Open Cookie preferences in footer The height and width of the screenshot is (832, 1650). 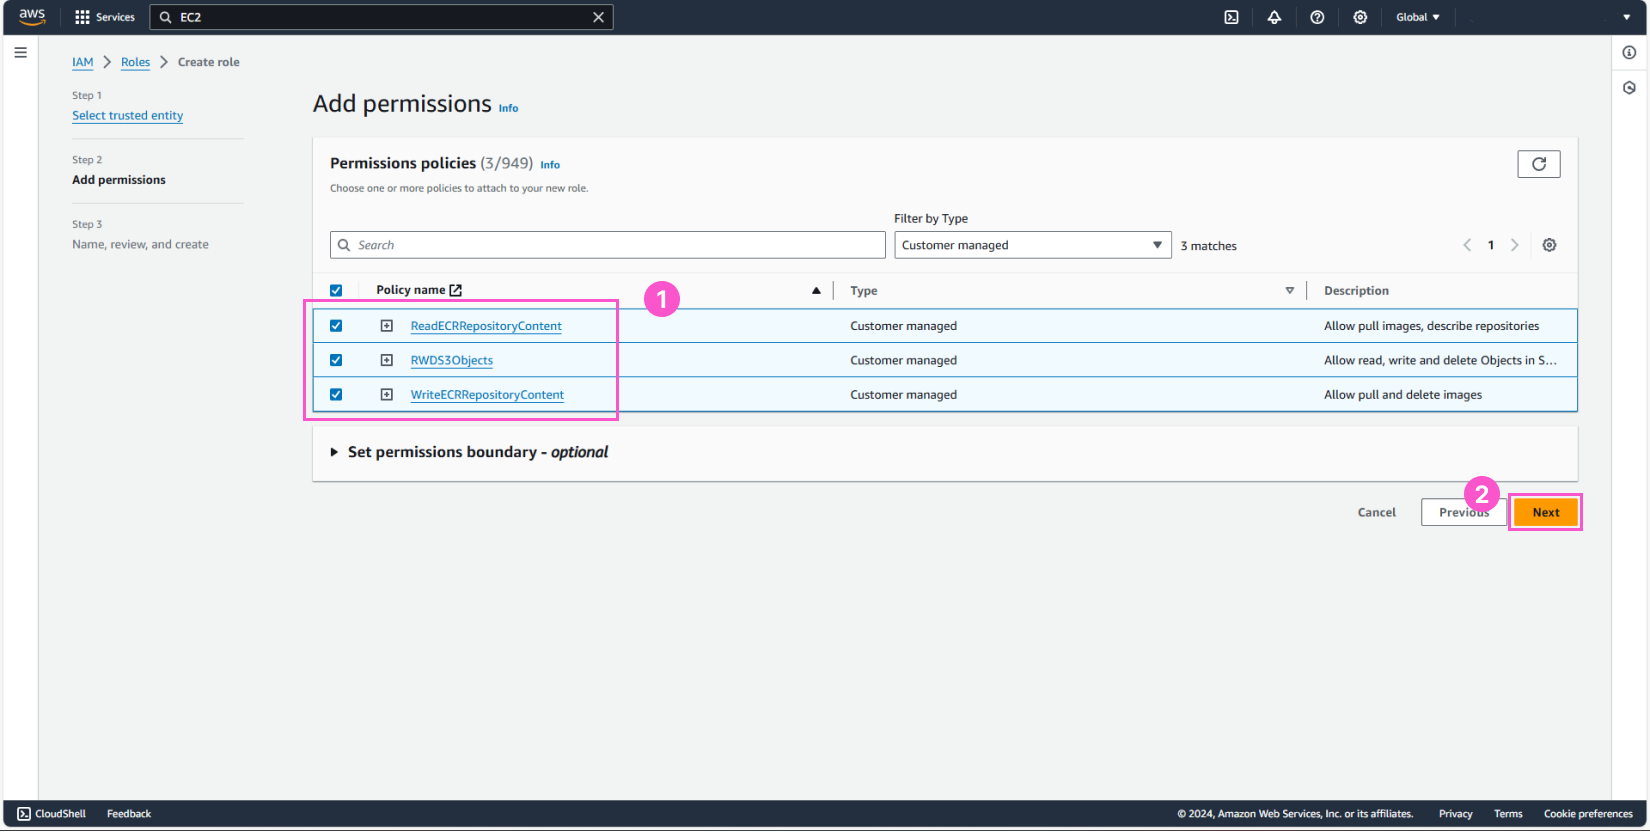[x=1588, y=814]
